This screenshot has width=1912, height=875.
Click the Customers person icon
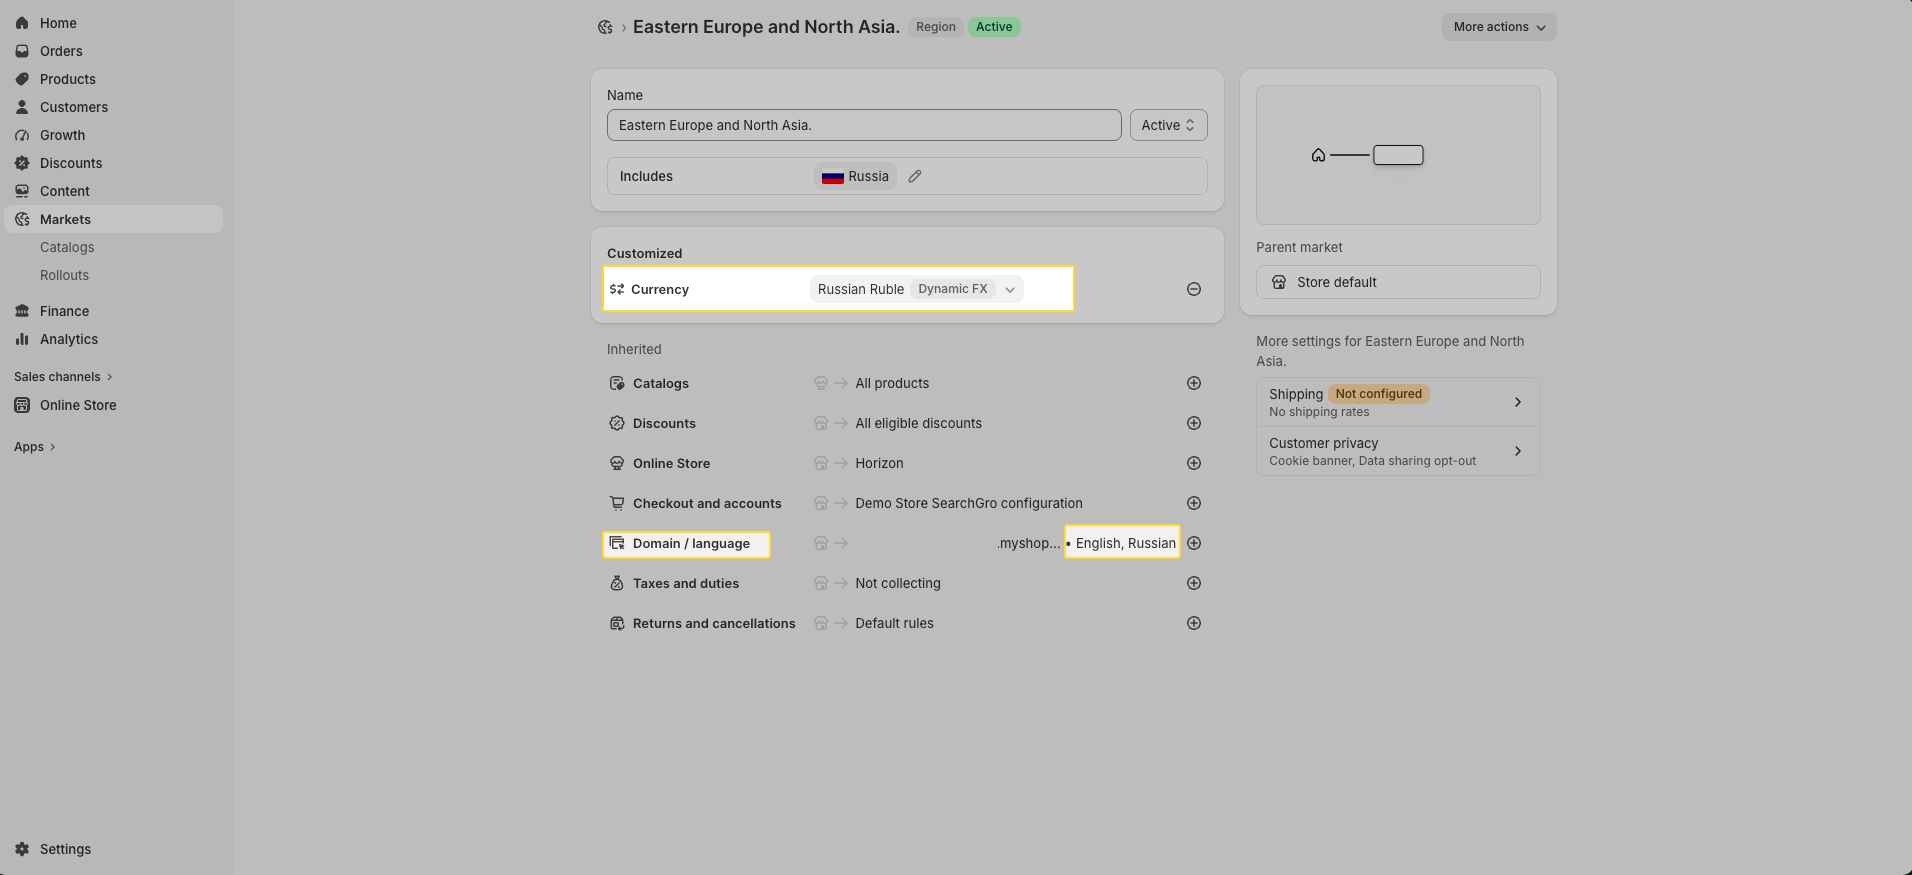pos(22,107)
